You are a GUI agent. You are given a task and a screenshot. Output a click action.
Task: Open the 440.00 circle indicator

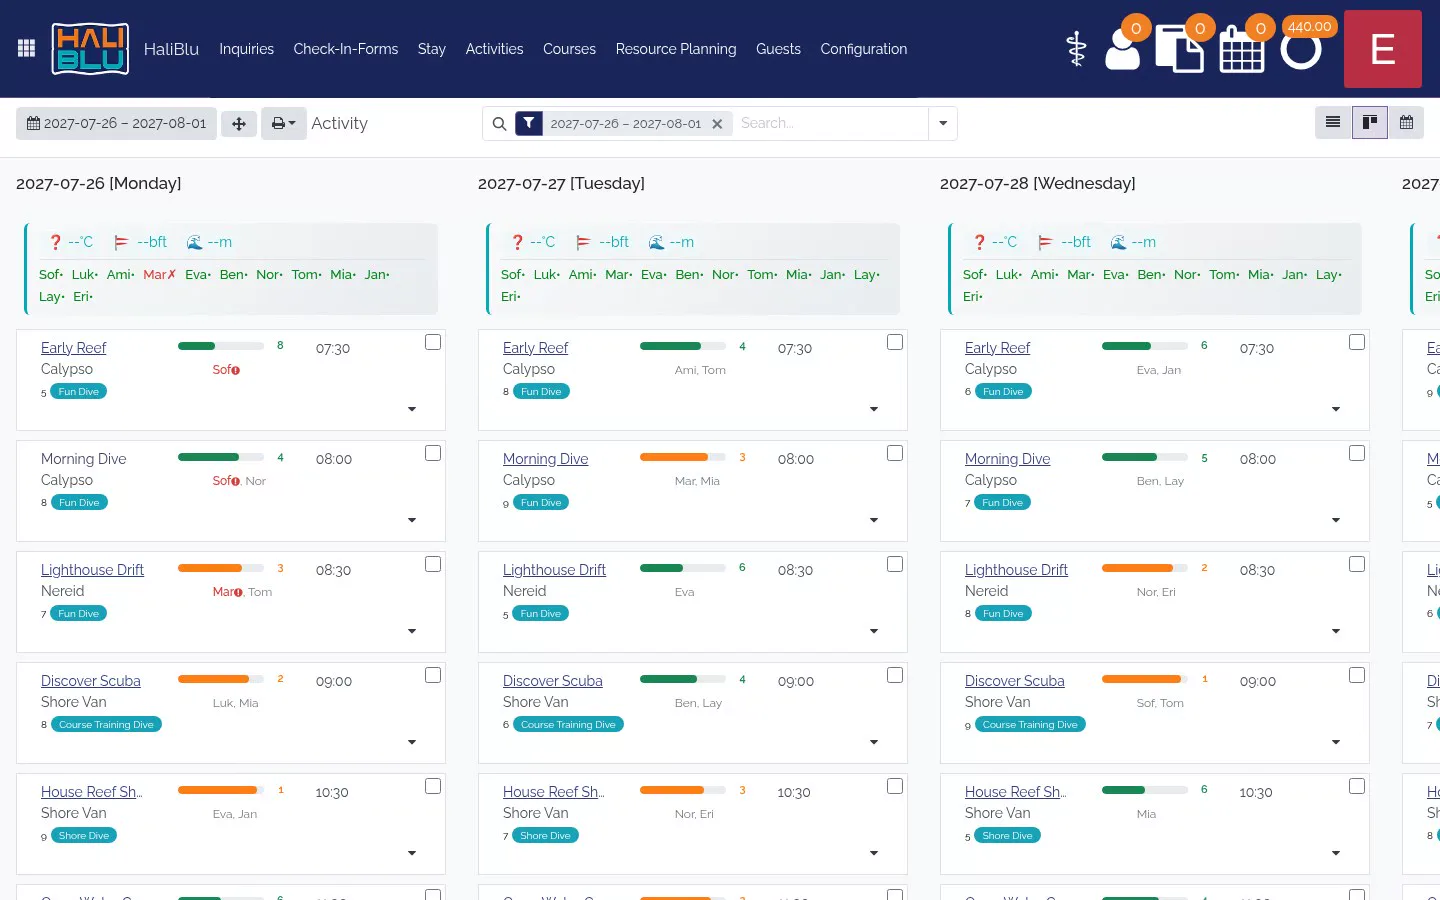(1301, 48)
